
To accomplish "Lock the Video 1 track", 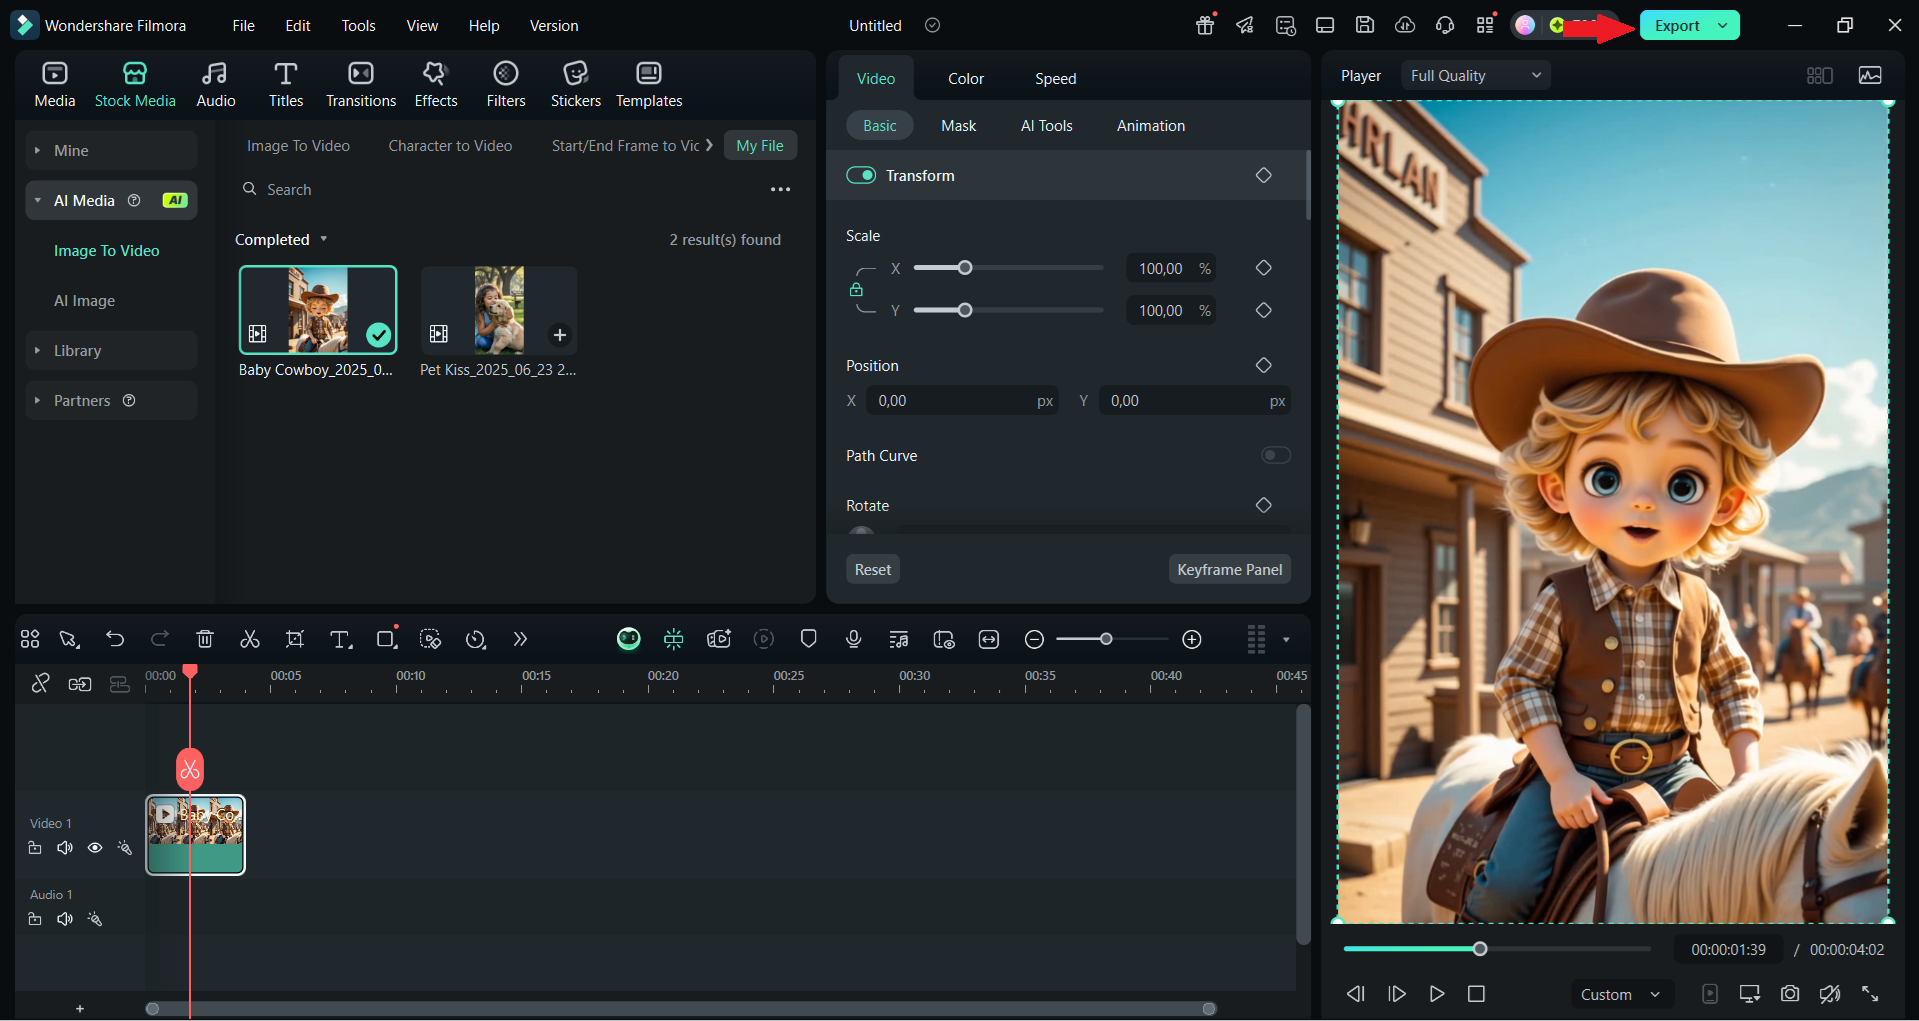I will tap(35, 848).
